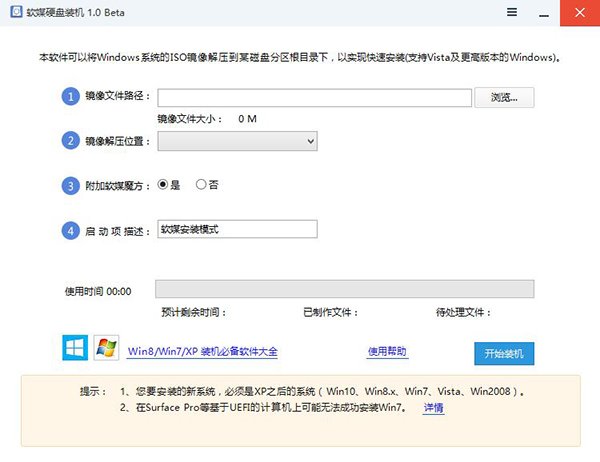This screenshot has height=462, width=600.
Task: Click the 软媒硬盘装机 1.0 Beta title text
Action: [x=75, y=13]
